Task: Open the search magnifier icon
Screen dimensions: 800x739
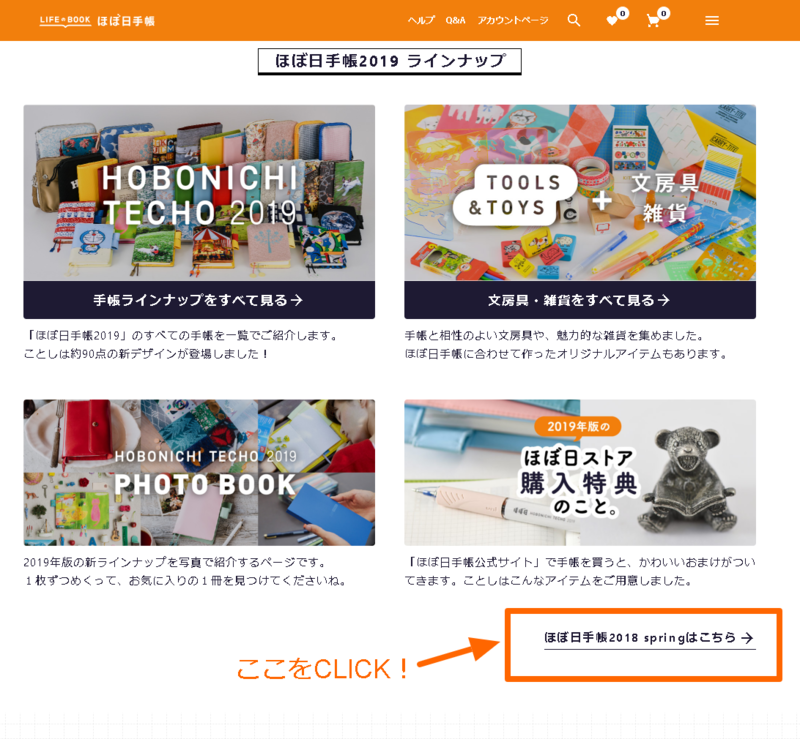Action: [x=574, y=20]
